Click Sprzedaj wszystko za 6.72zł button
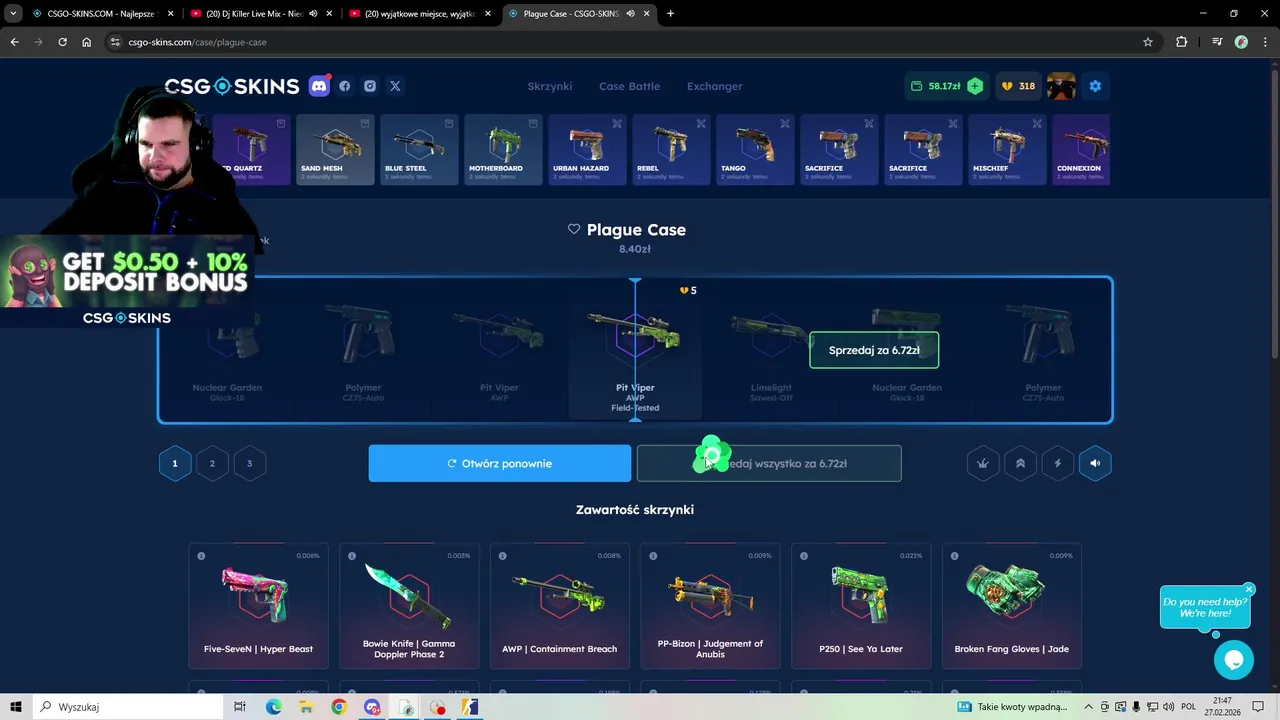 pos(769,463)
